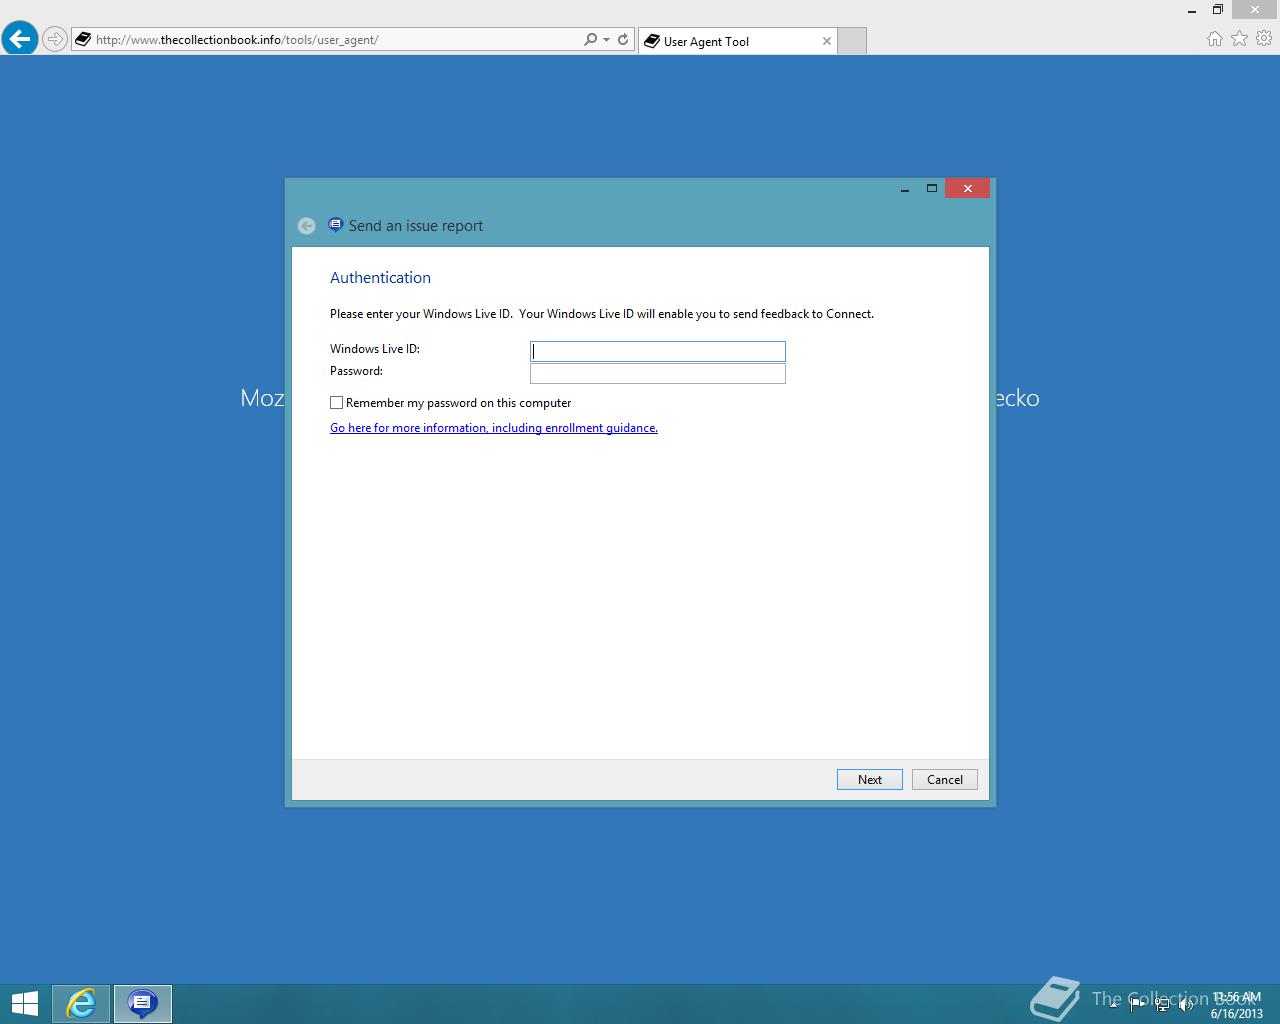The width and height of the screenshot is (1280, 1024).
Task: Check Remember my password on this computer
Action: pos(337,403)
